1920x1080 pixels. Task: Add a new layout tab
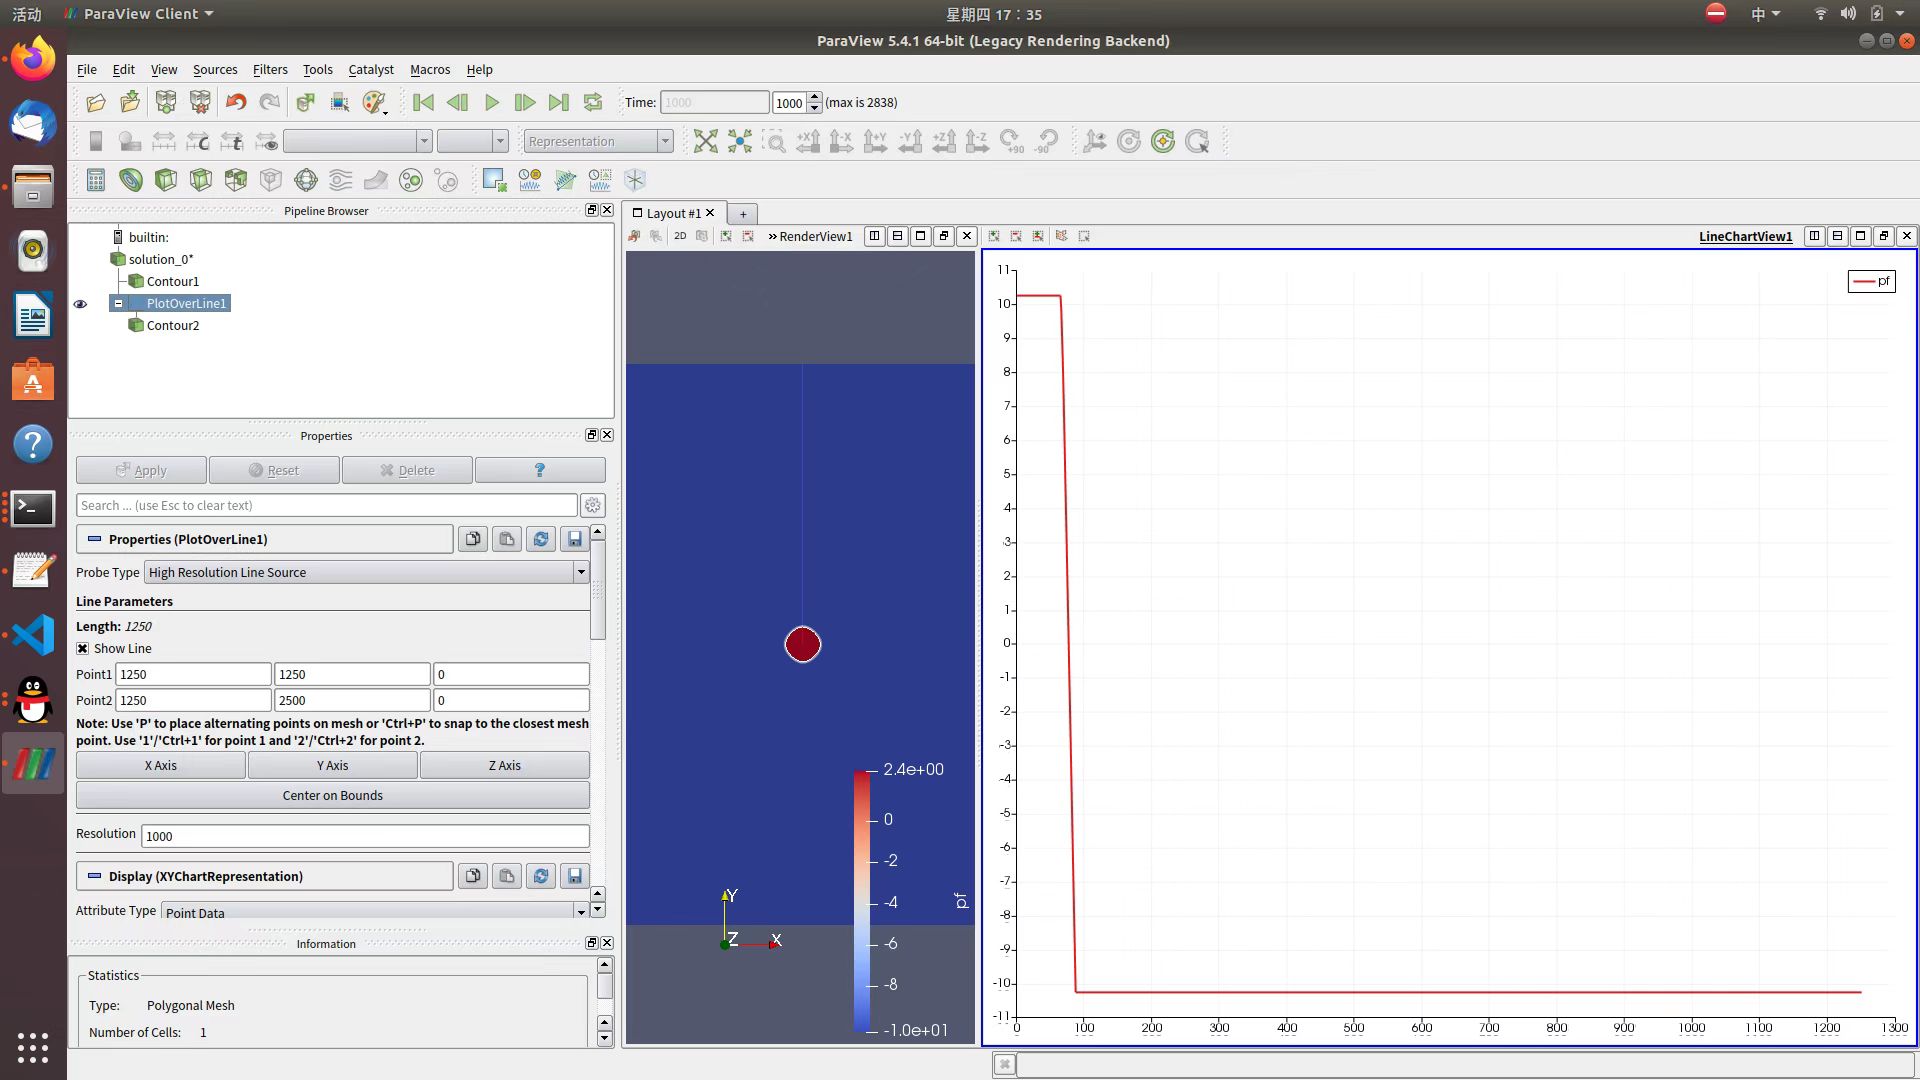coord(743,213)
